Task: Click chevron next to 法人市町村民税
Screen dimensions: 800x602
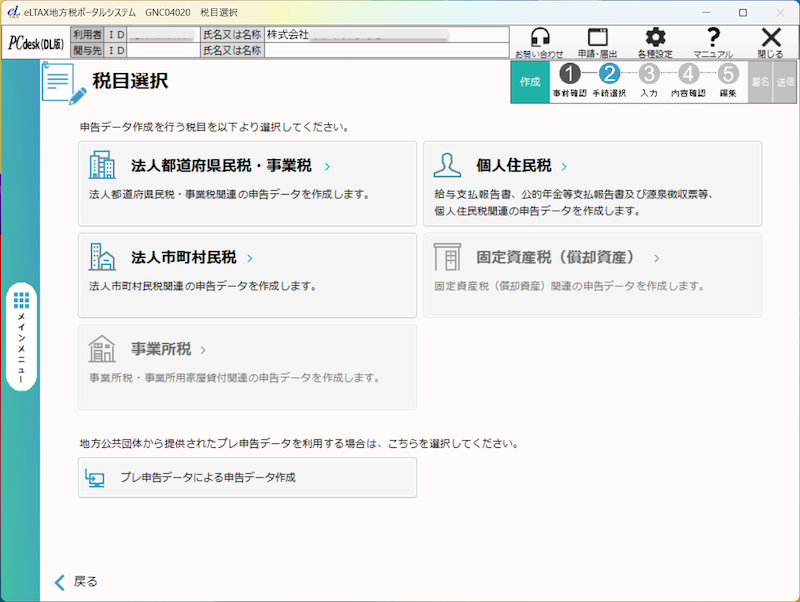Action: click(x=249, y=258)
